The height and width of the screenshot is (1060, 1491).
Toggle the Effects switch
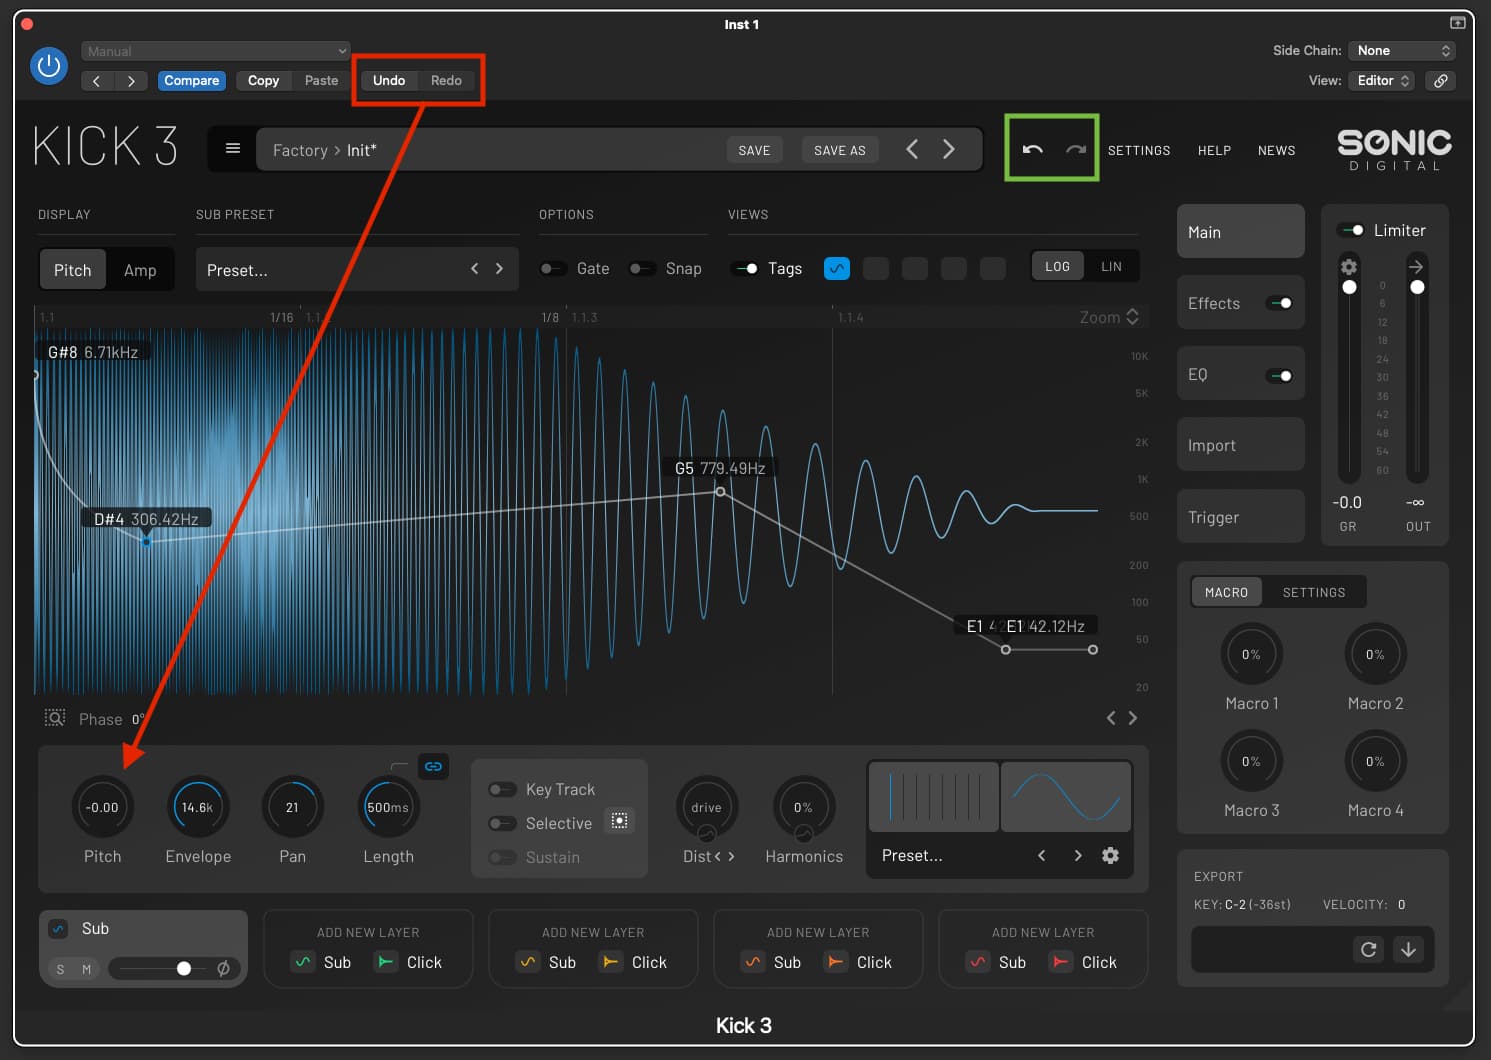(x=1279, y=303)
